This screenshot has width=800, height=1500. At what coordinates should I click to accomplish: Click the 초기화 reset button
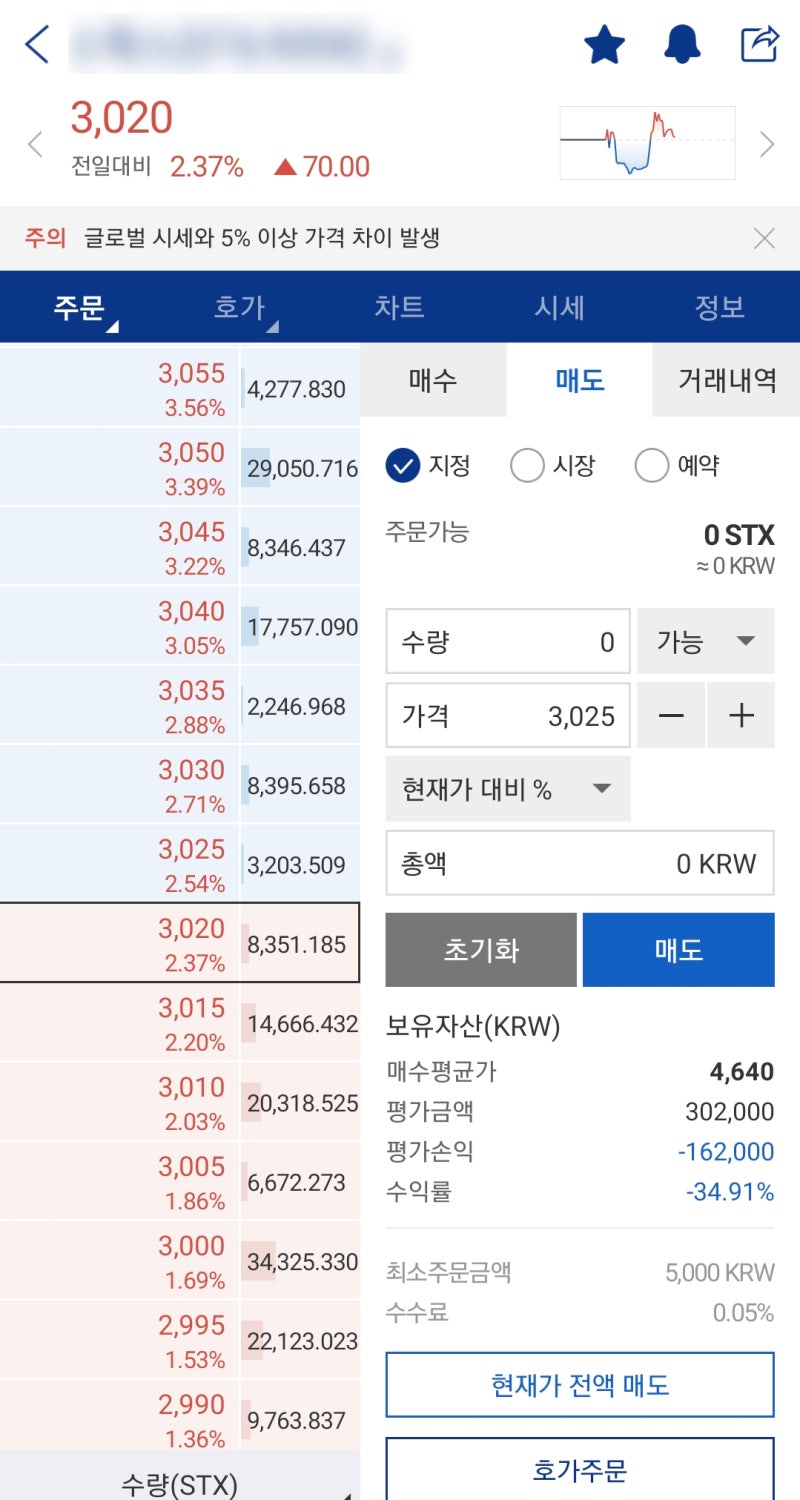[481, 950]
